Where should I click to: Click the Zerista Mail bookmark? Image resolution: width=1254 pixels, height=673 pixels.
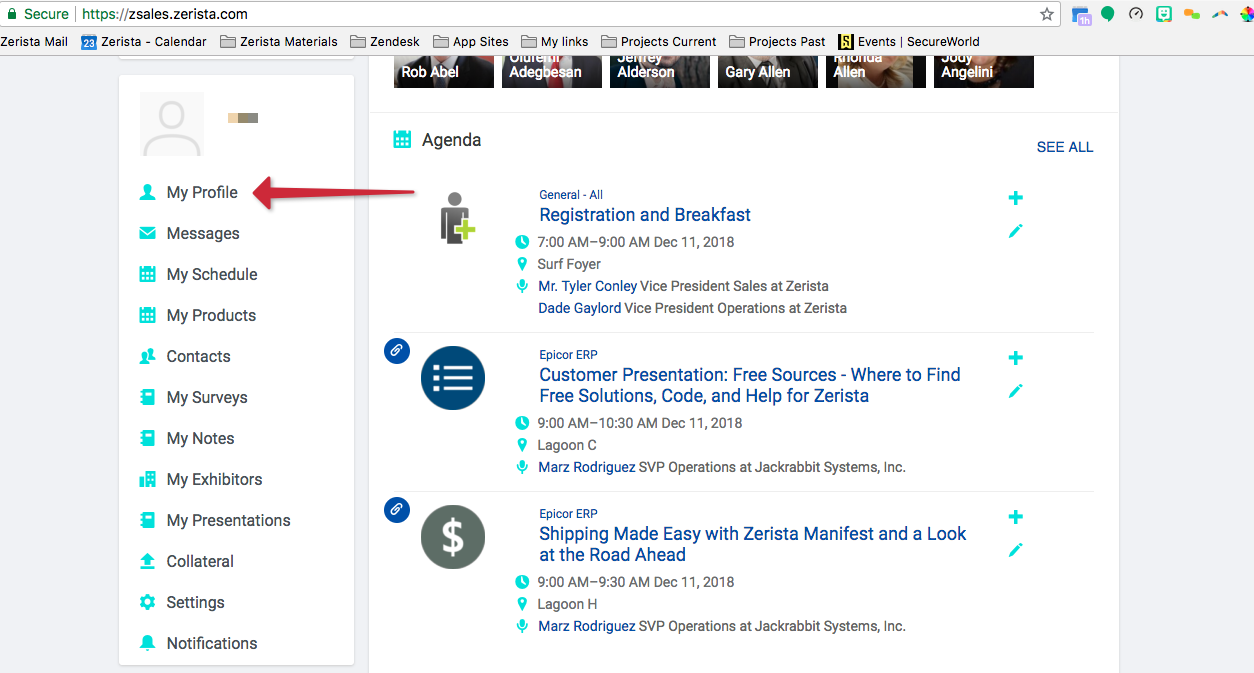[x=34, y=42]
